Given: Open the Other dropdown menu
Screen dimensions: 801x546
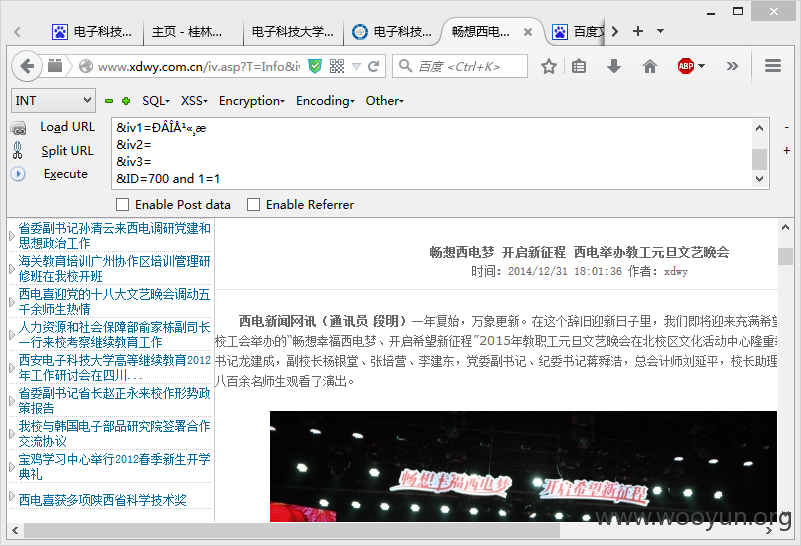Looking at the screenshot, I should 384,101.
